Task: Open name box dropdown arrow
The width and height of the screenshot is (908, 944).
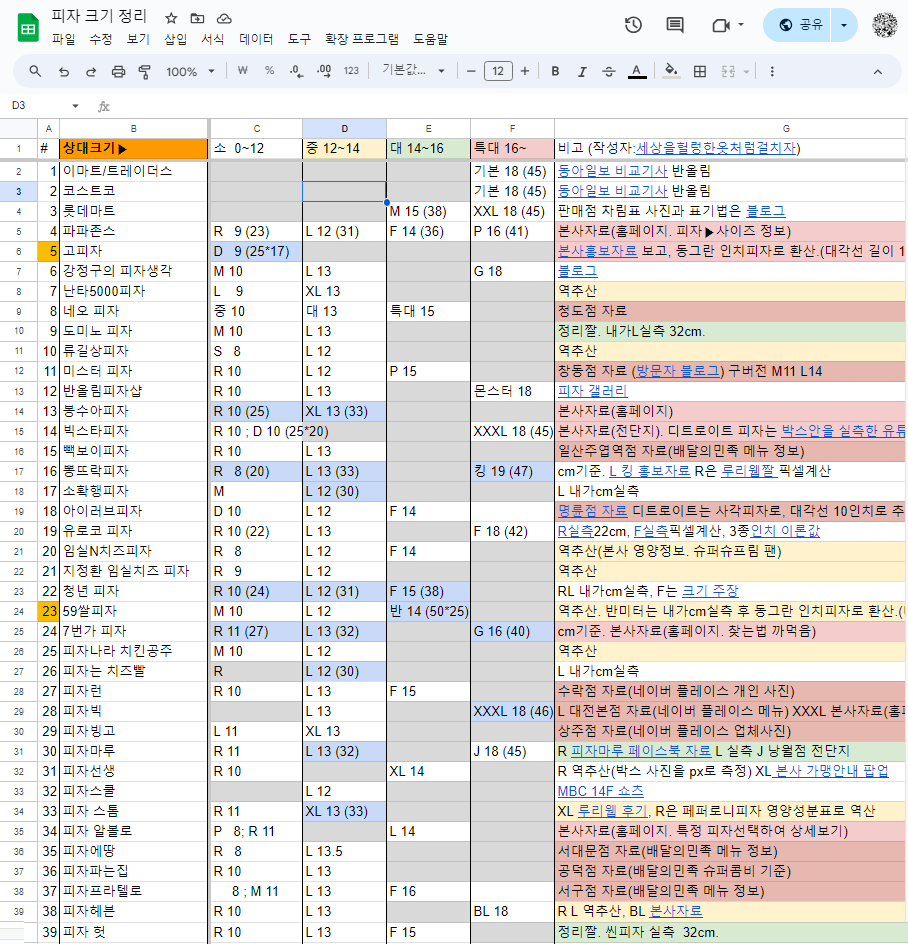Action: [x=75, y=106]
